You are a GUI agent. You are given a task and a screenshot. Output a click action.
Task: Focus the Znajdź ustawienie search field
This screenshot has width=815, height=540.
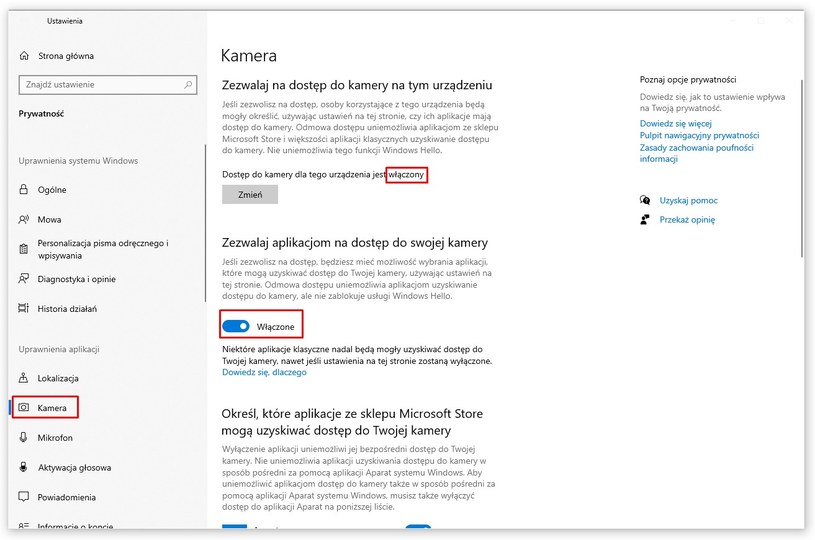(x=108, y=84)
